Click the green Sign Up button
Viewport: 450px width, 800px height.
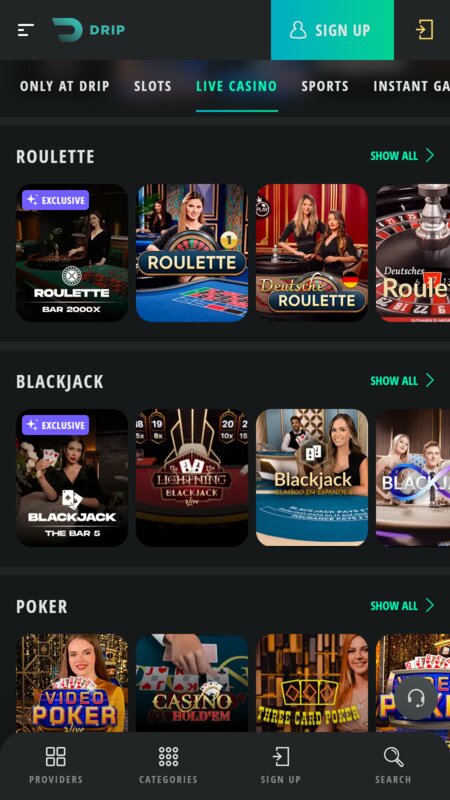pyautogui.click(x=332, y=30)
